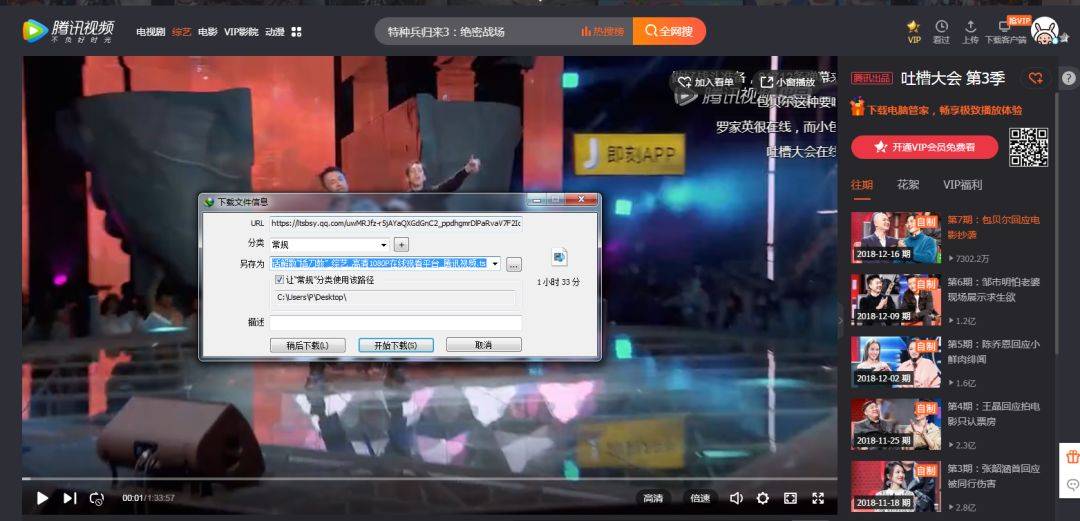This screenshot has width=1080, height=521.
Task: Open the VIP影院 navigation item
Action: tap(241, 32)
